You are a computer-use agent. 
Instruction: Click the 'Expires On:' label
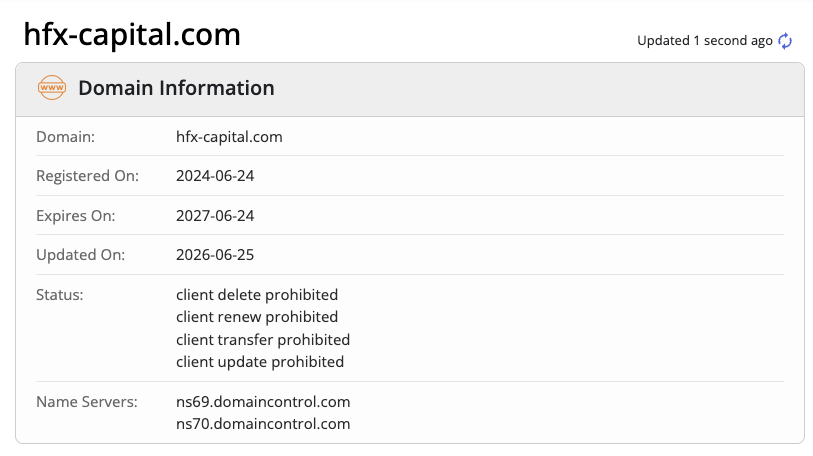pos(76,216)
